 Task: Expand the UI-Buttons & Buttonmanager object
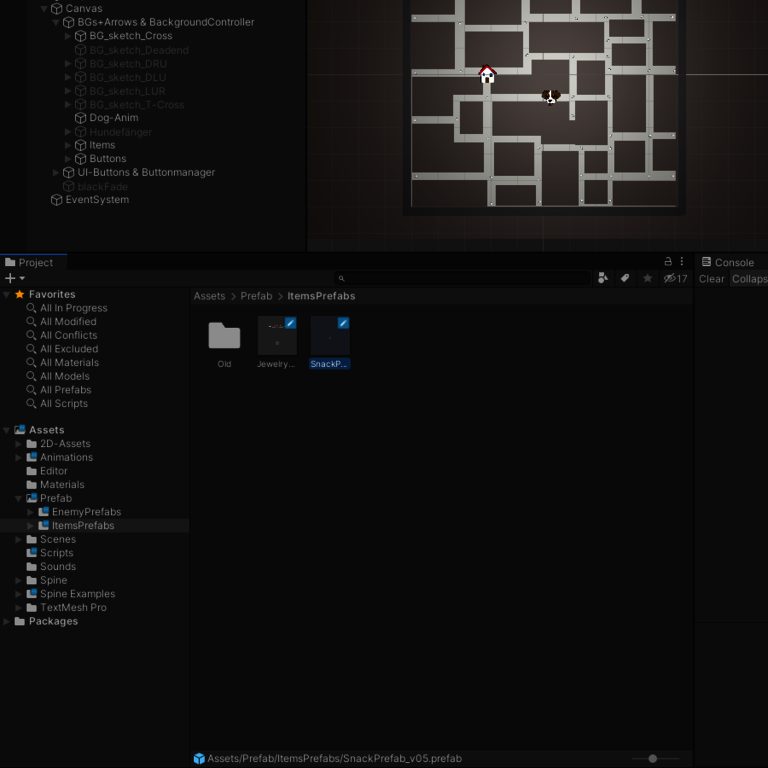[x=56, y=173]
